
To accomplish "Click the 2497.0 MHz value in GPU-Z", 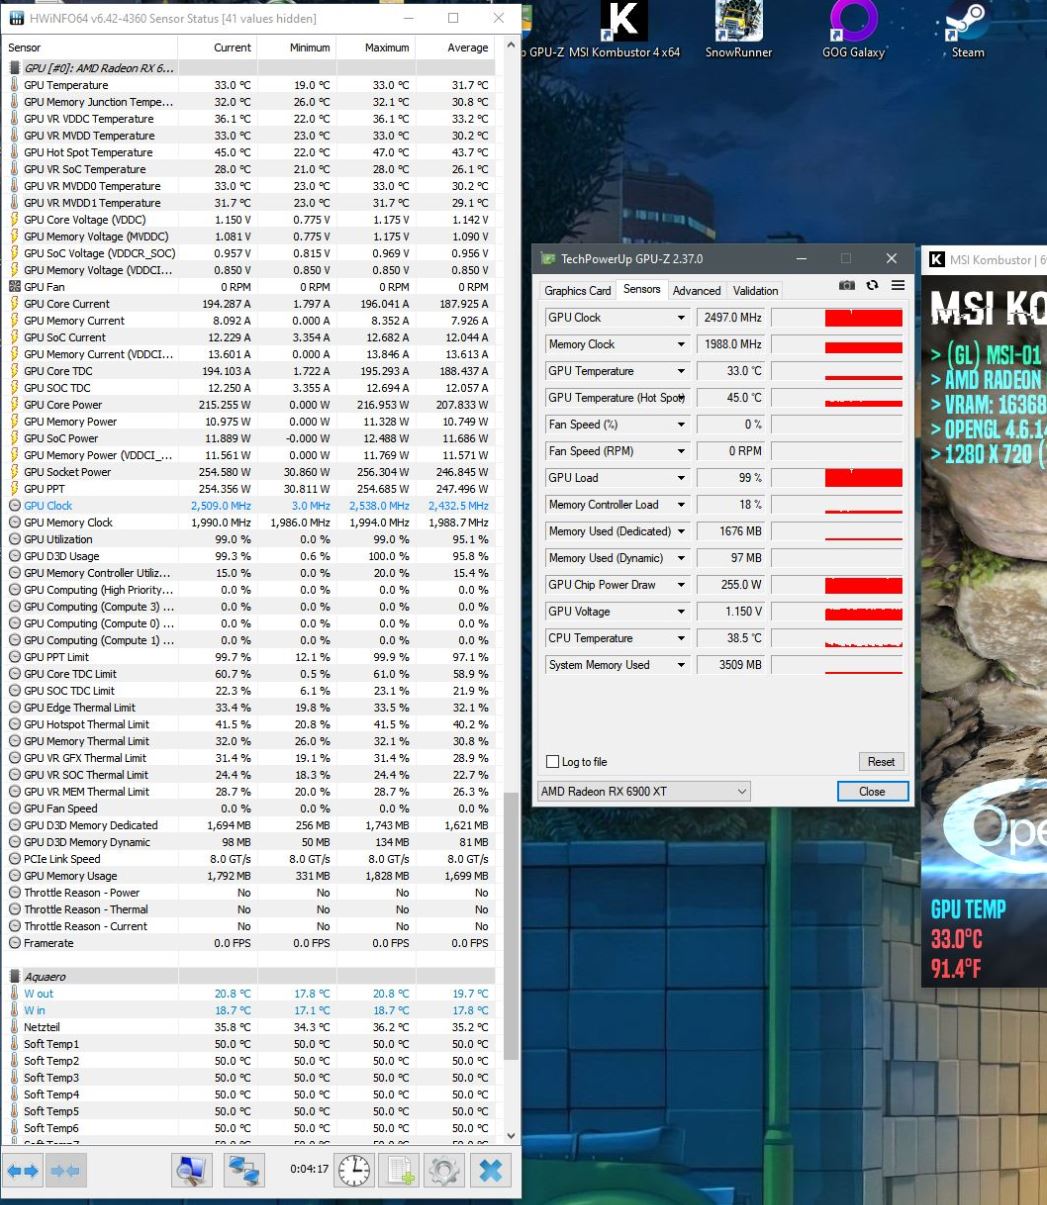I will click(x=730, y=318).
